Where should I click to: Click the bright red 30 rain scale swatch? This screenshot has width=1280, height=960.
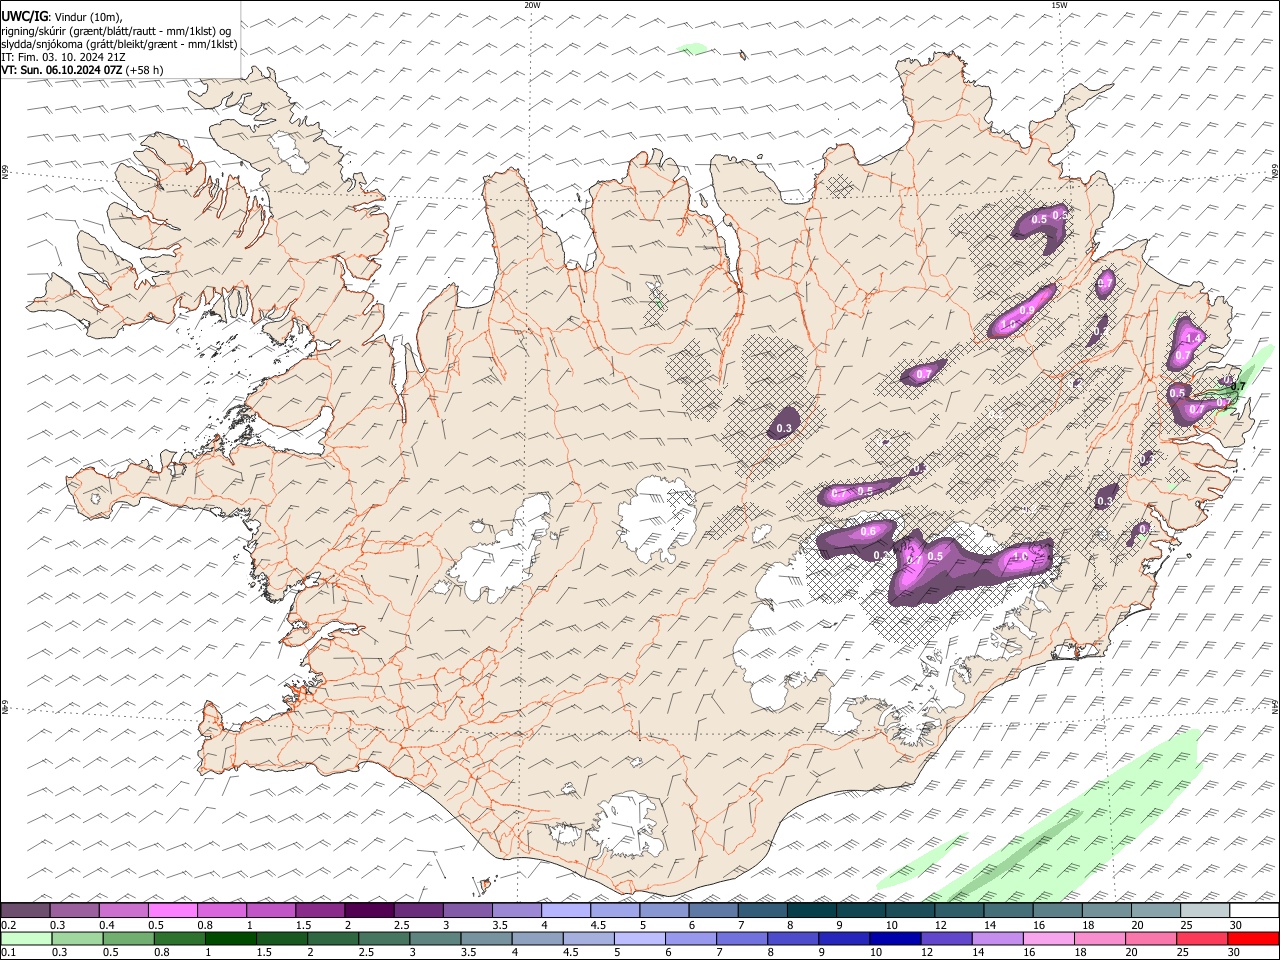coord(1252,938)
